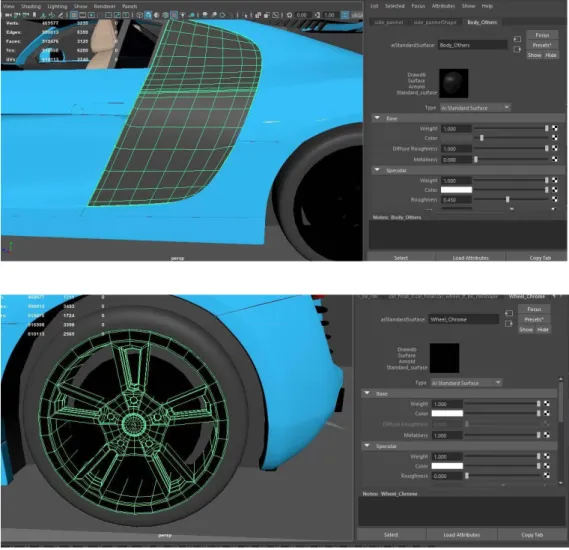Viewport: 569px width, 550px height.
Task: Click the aiStandardSurface name field Body_Others
Action: 472,45
